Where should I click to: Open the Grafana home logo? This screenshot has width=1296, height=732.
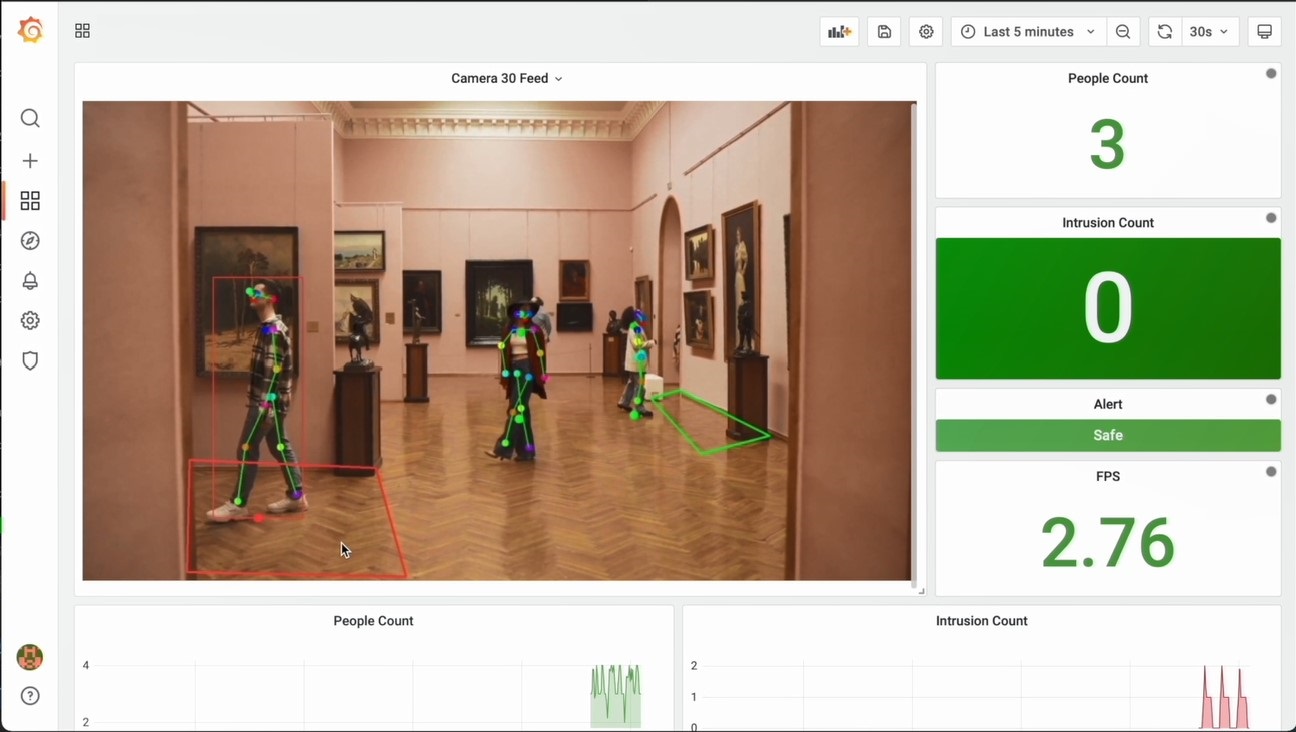(31, 31)
